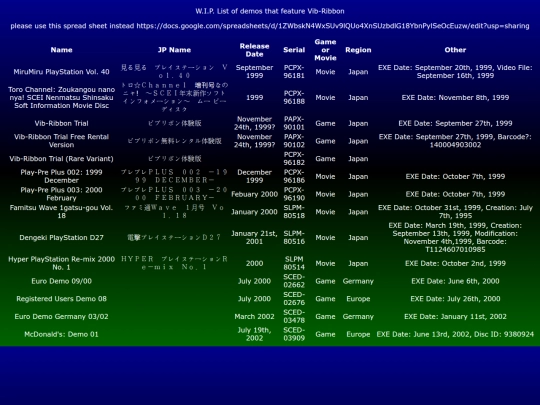Select serial 'SCED-03909'
The height and width of the screenshot is (405, 540).
(294, 334)
